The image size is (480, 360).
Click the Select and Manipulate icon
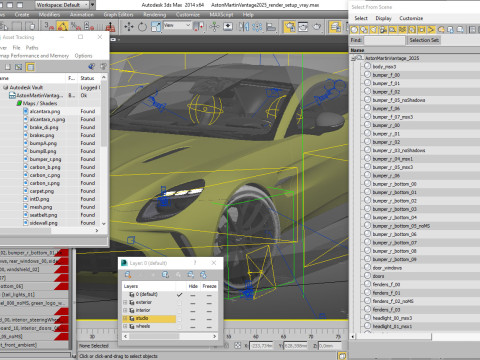pyautogui.click(x=214, y=27)
